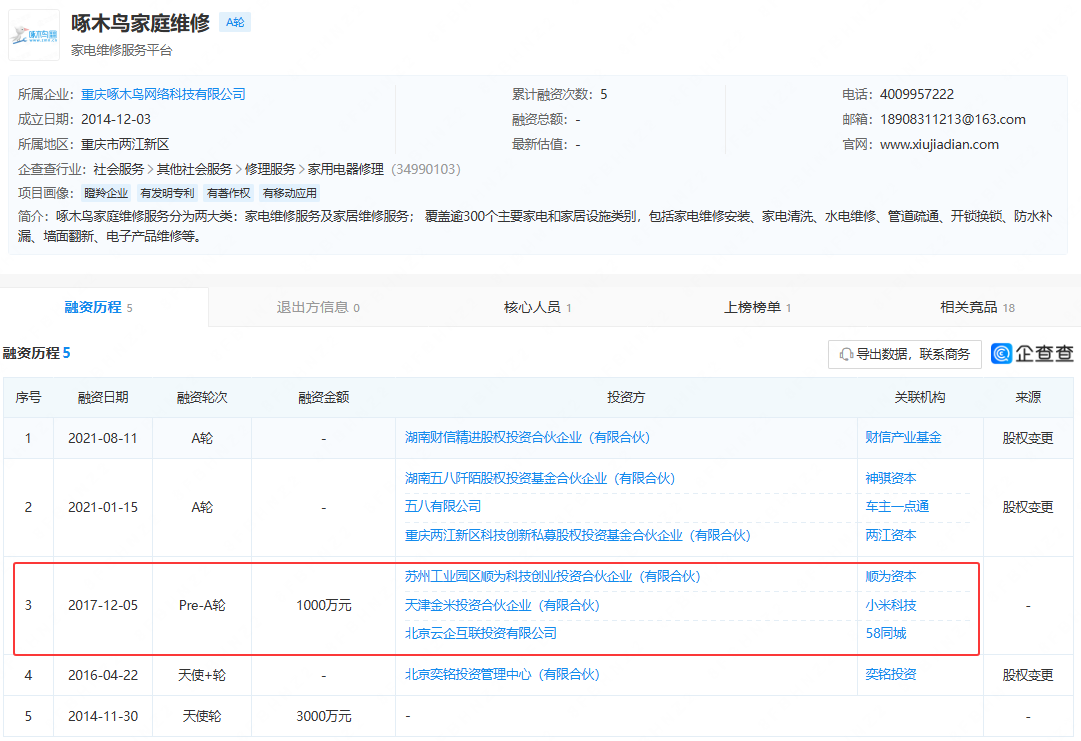The width and height of the screenshot is (1081, 741).
Task: Open the 核心人员 tab
Action: (538, 307)
